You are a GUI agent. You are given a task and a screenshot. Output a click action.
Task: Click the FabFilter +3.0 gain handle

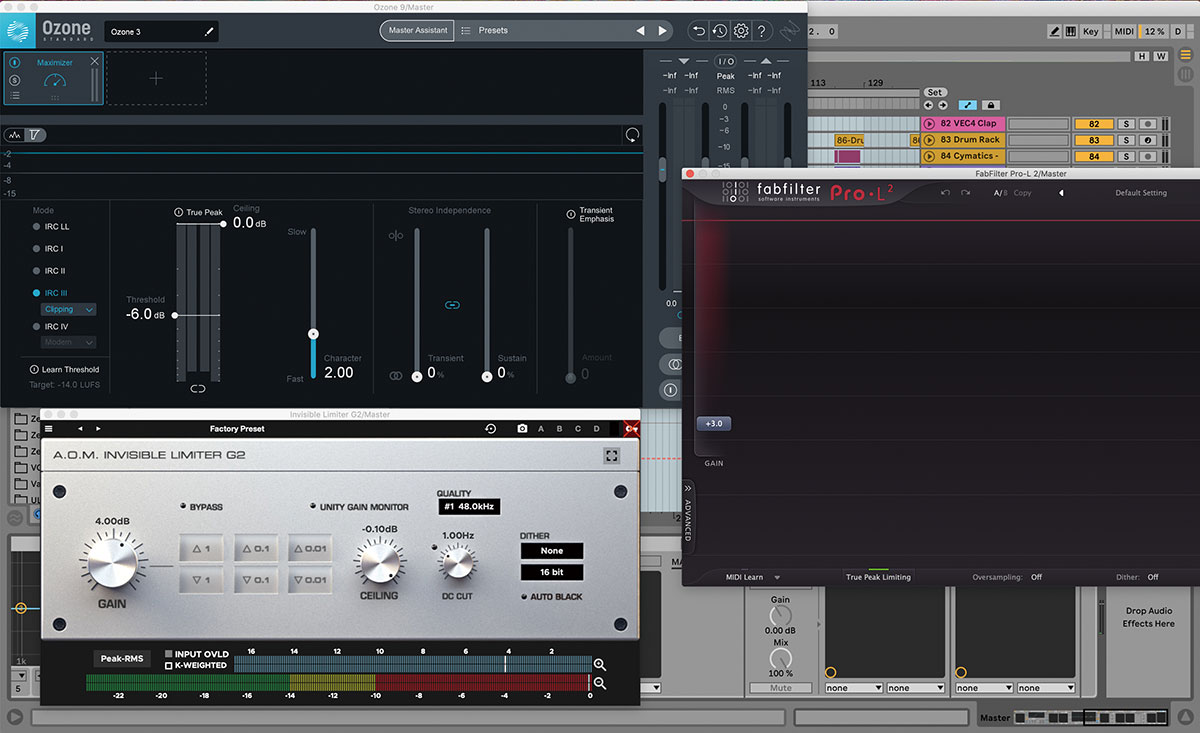pos(713,424)
